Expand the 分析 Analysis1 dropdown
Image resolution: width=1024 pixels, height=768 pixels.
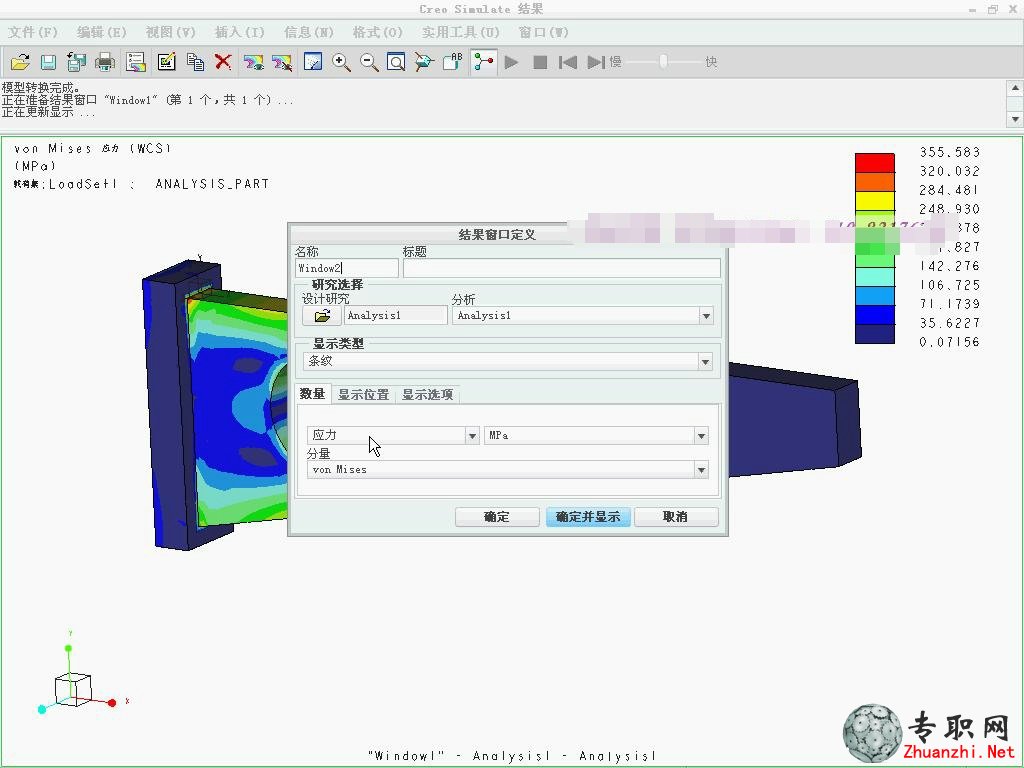point(706,316)
